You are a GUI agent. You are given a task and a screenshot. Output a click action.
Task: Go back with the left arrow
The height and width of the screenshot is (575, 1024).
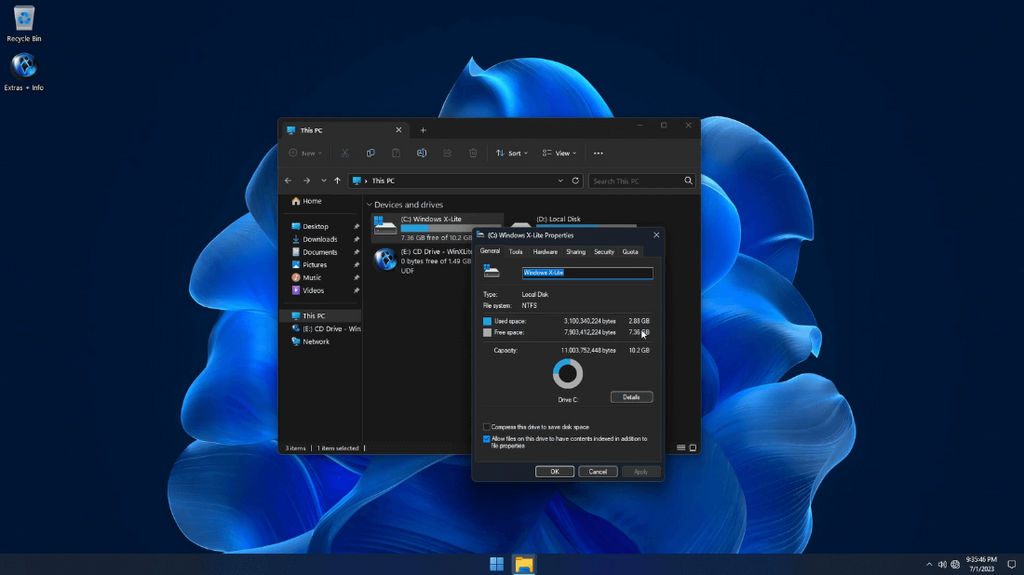coord(288,180)
